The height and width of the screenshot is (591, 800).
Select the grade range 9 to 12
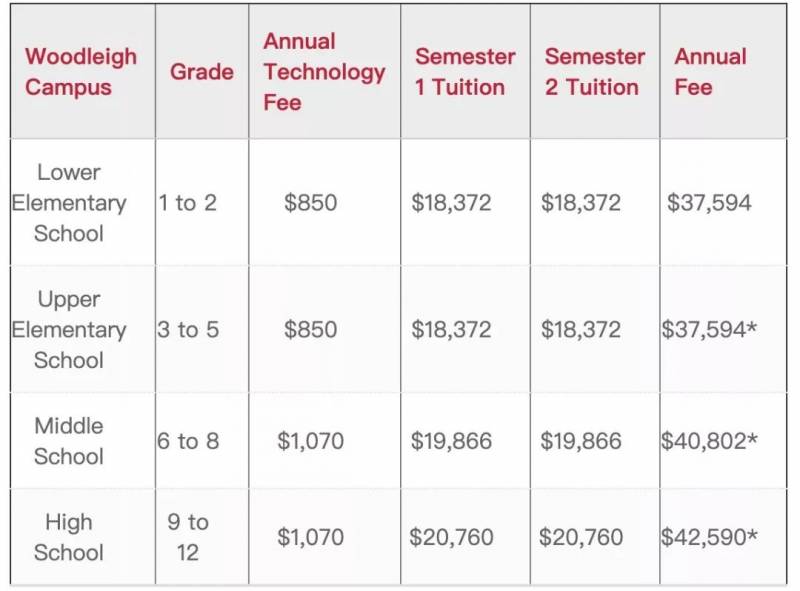(188, 537)
